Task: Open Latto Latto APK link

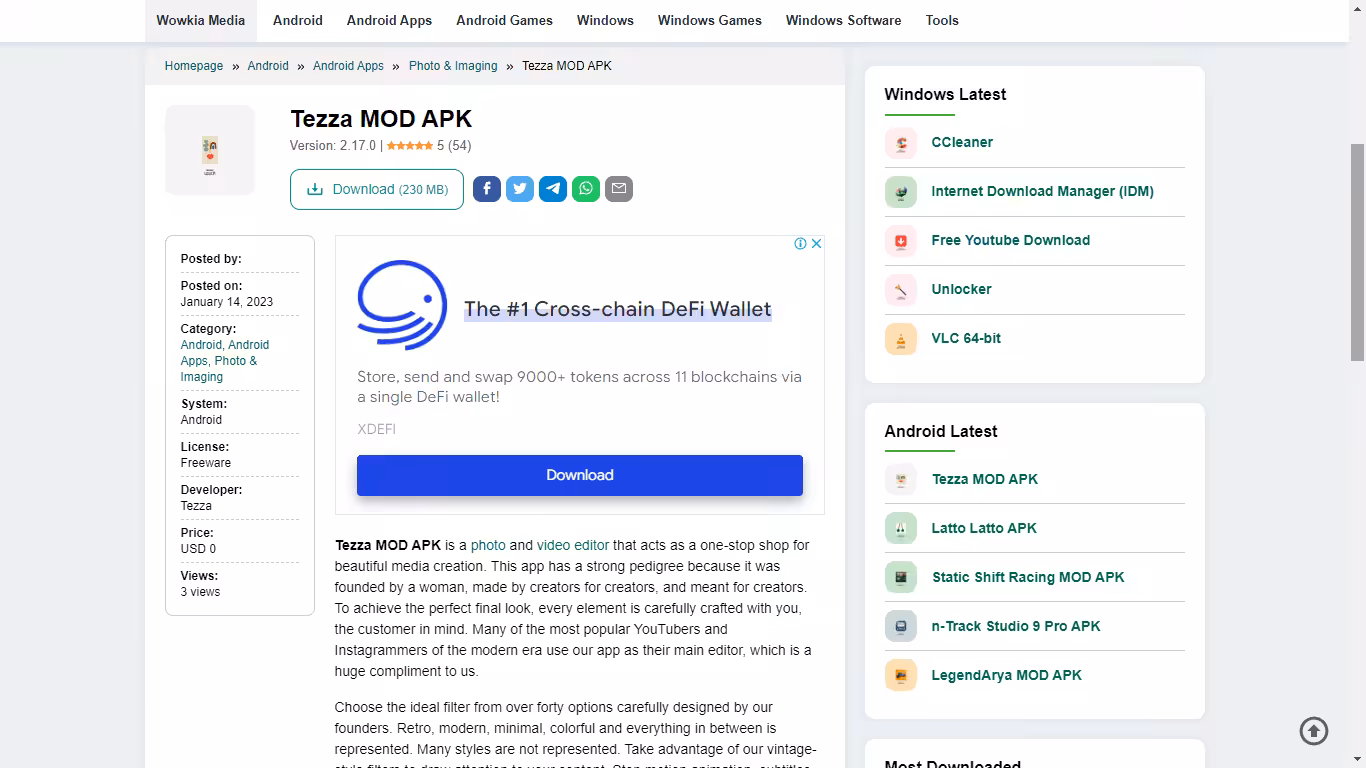Action: (x=984, y=528)
